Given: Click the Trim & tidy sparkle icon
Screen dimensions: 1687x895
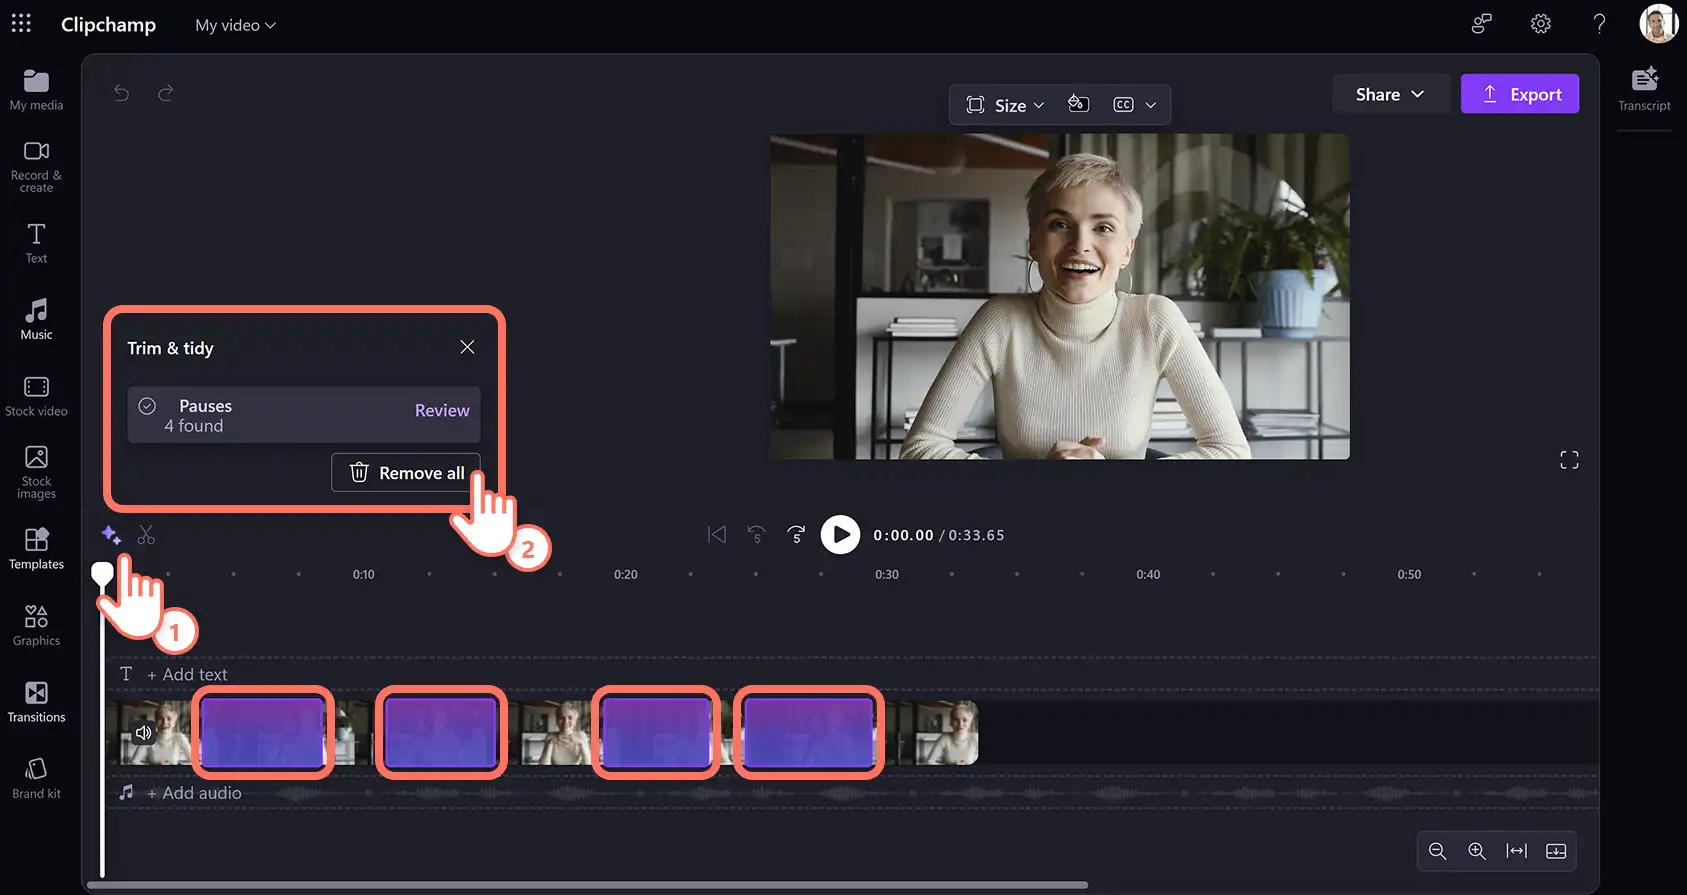Looking at the screenshot, I should pos(111,535).
